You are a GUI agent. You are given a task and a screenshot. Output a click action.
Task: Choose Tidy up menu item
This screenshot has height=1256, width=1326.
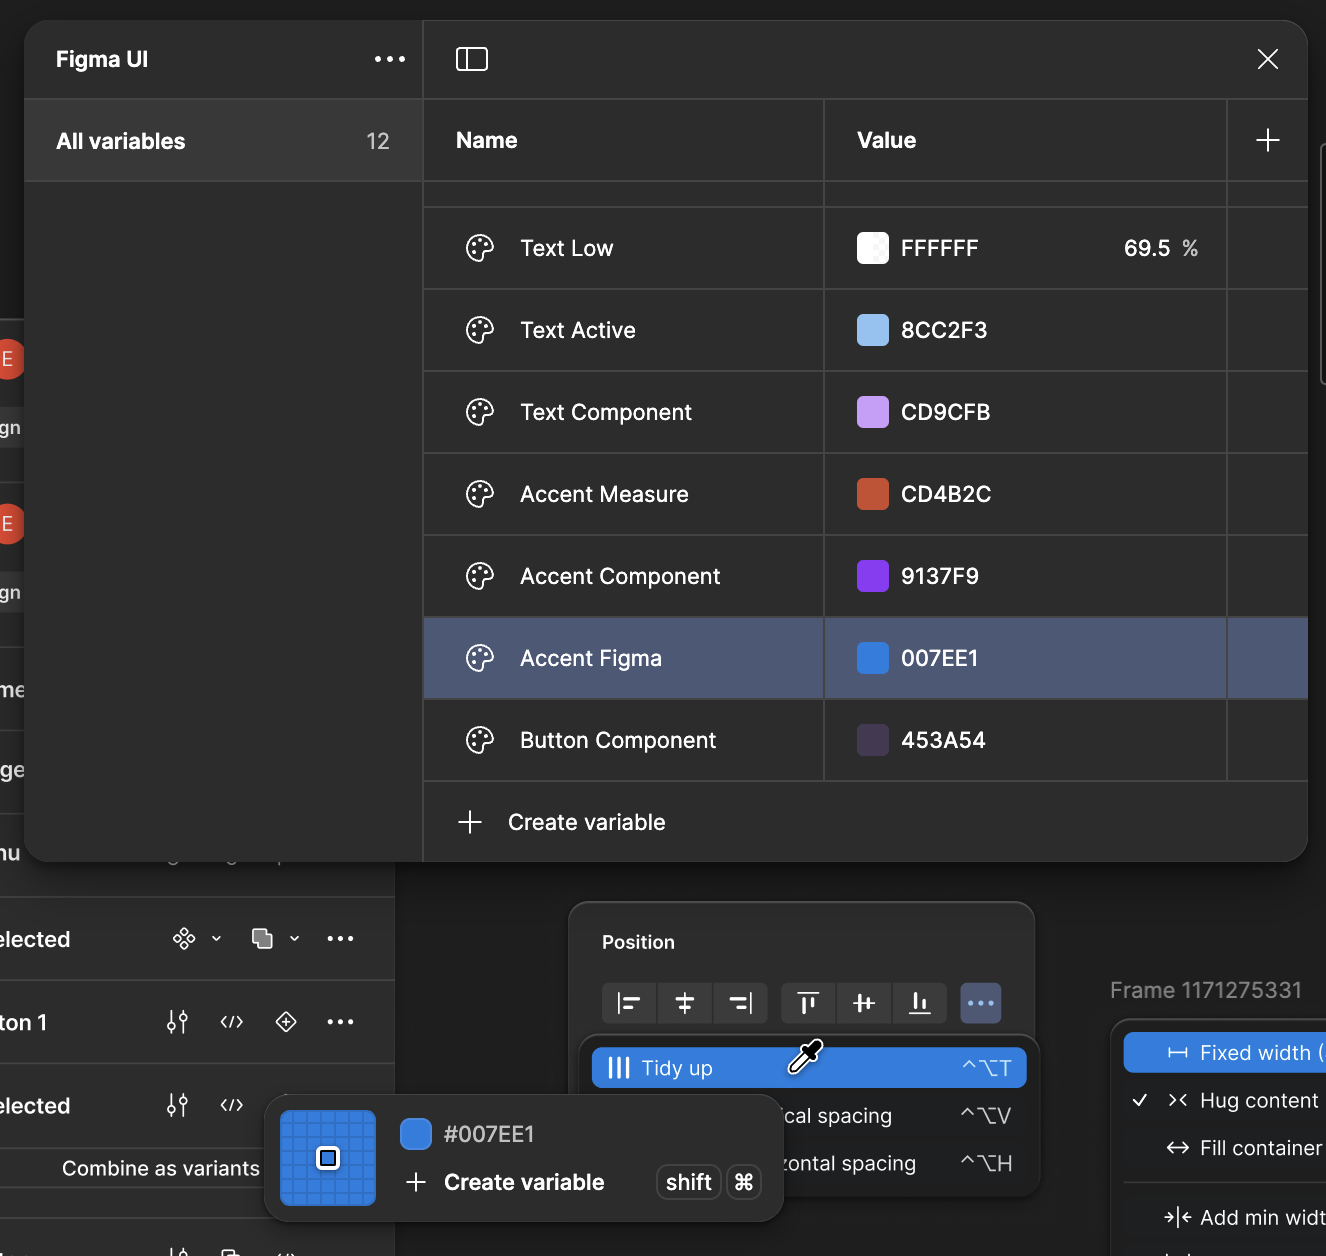tap(809, 1068)
